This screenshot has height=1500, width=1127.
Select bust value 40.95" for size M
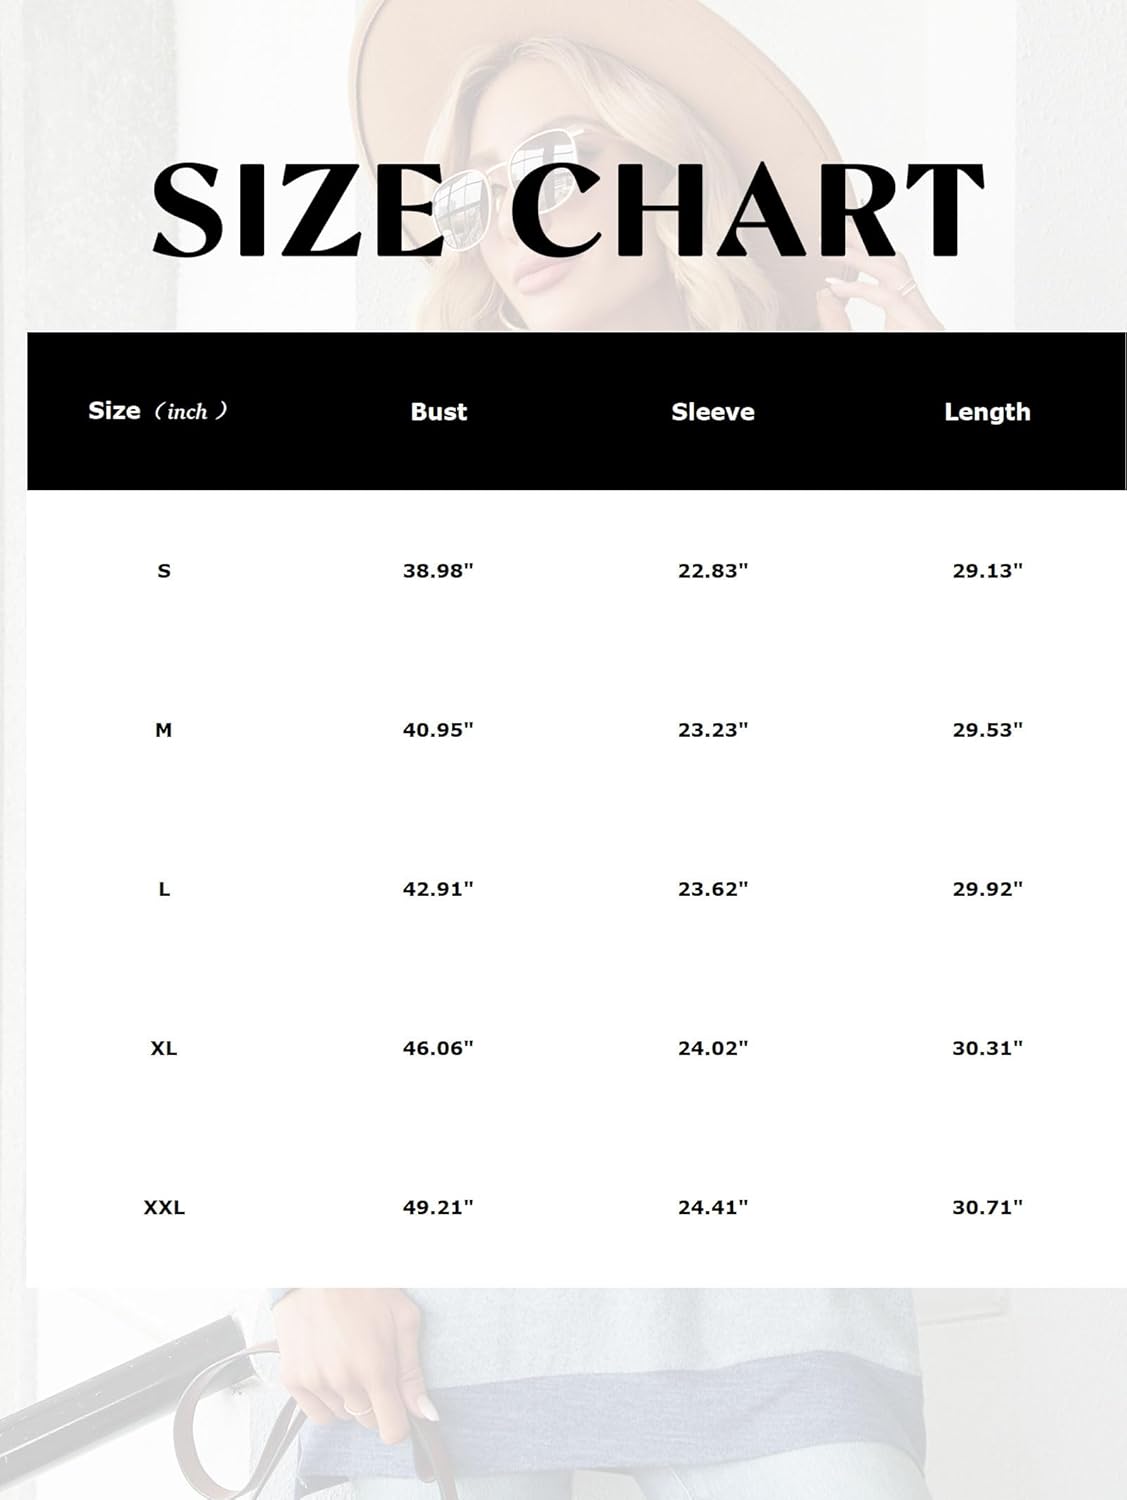(438, 730)
